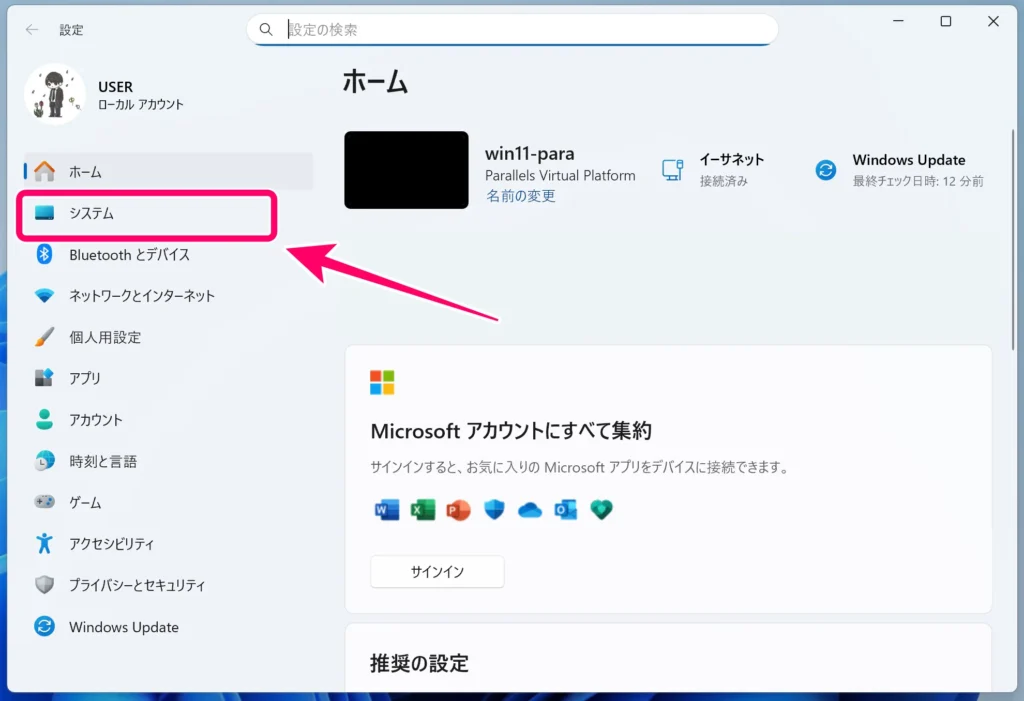Viewport: 1024px width, 701px height.
Task: Click the Outlook icon in the account card
Action: pyautogui.click(x=565, y=510)
